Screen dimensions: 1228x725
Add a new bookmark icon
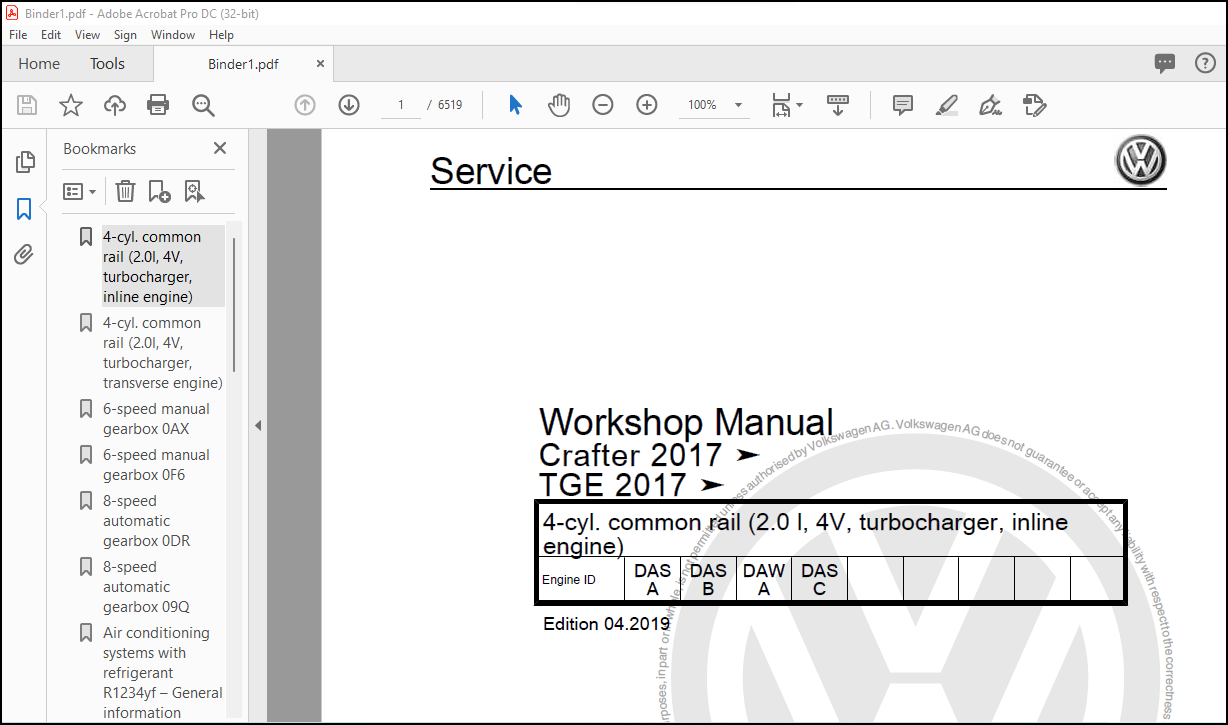pos(159,191)
